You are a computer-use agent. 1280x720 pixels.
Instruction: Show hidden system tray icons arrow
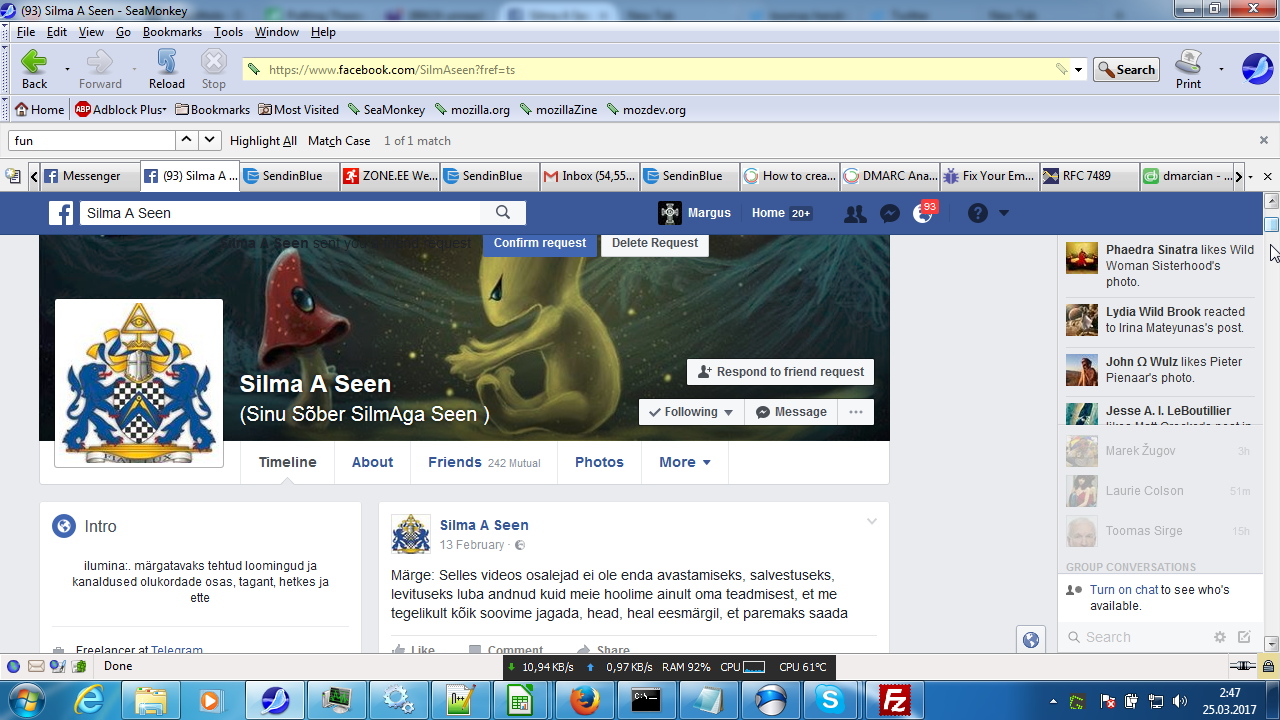point(1053,701)
